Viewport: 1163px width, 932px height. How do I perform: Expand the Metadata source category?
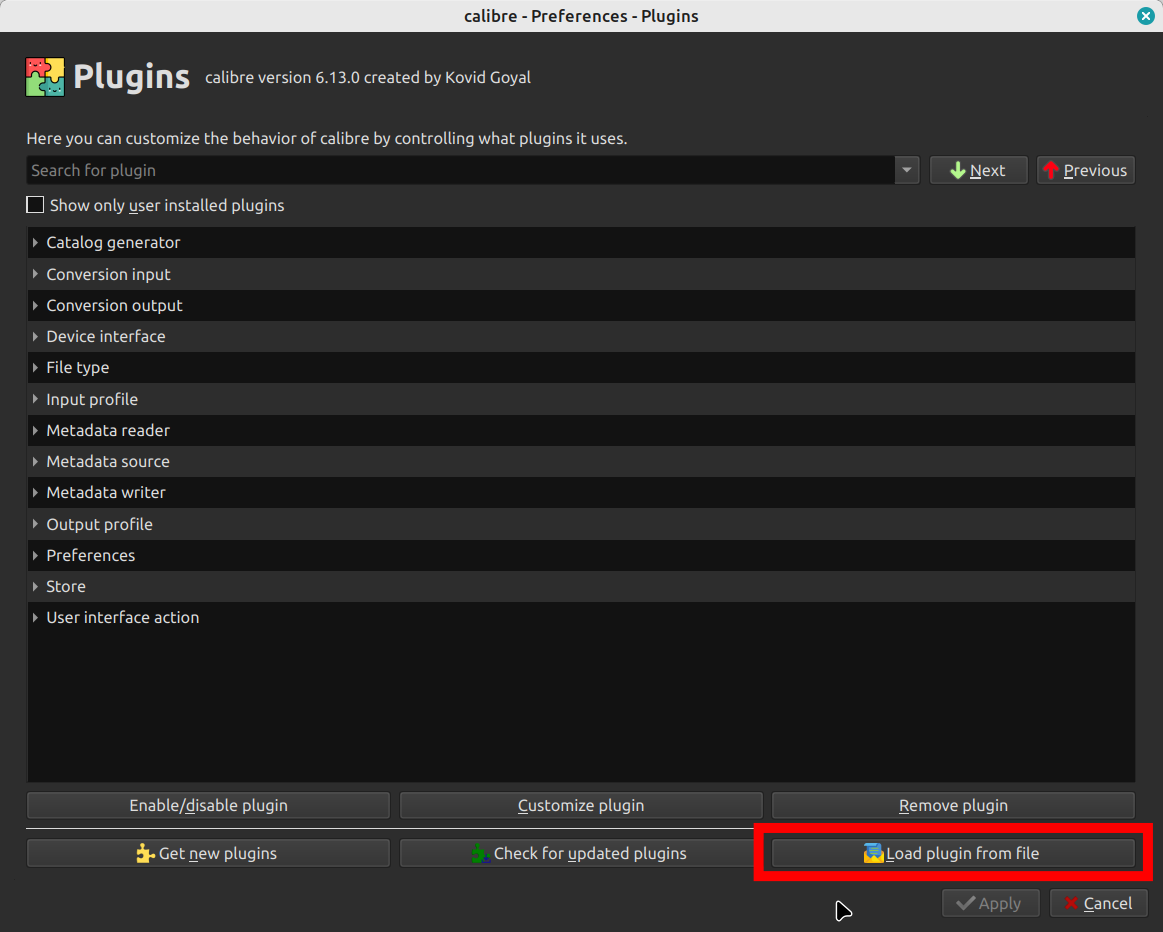tap(35, 461)
